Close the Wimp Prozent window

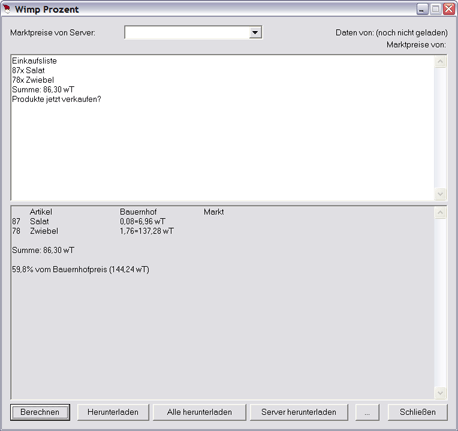(x=449, y=9)
